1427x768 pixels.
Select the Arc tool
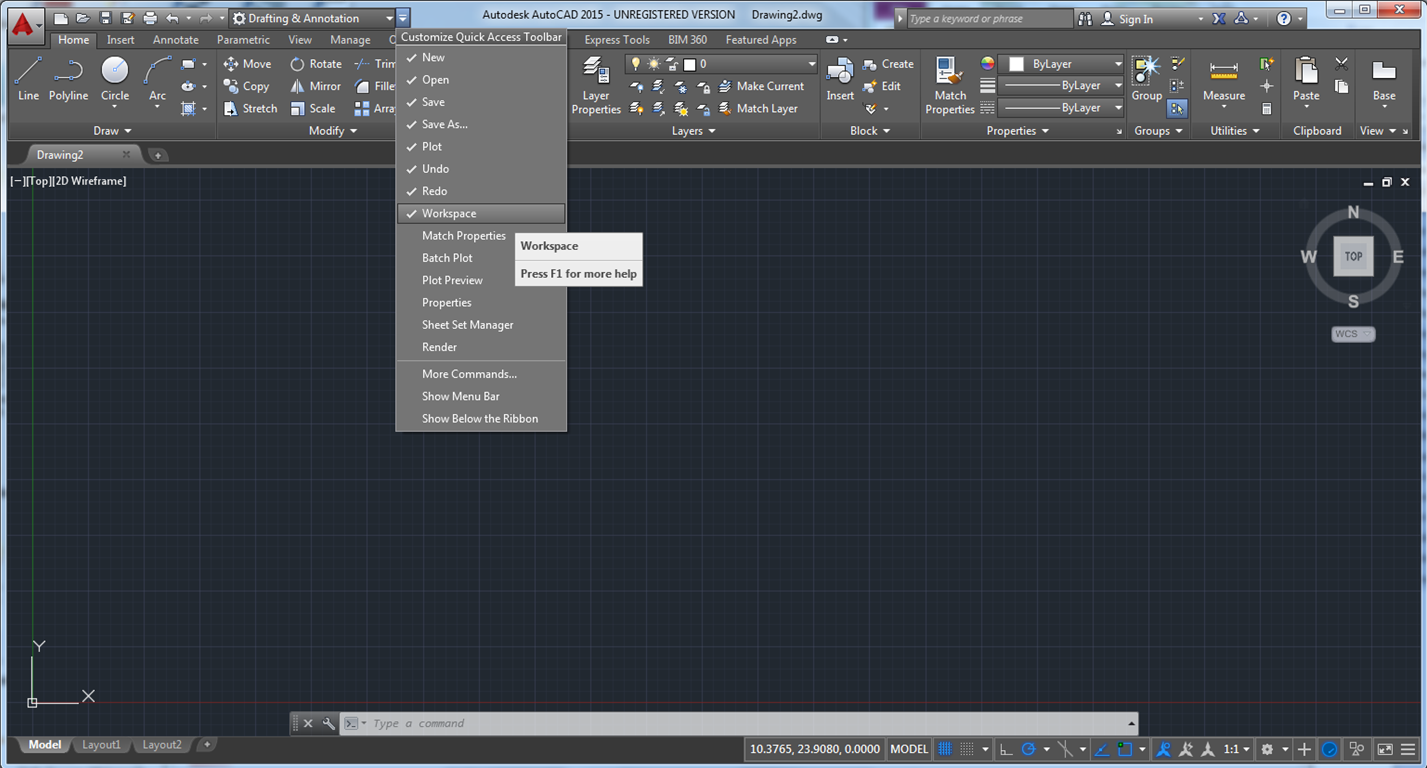[157, 79]
